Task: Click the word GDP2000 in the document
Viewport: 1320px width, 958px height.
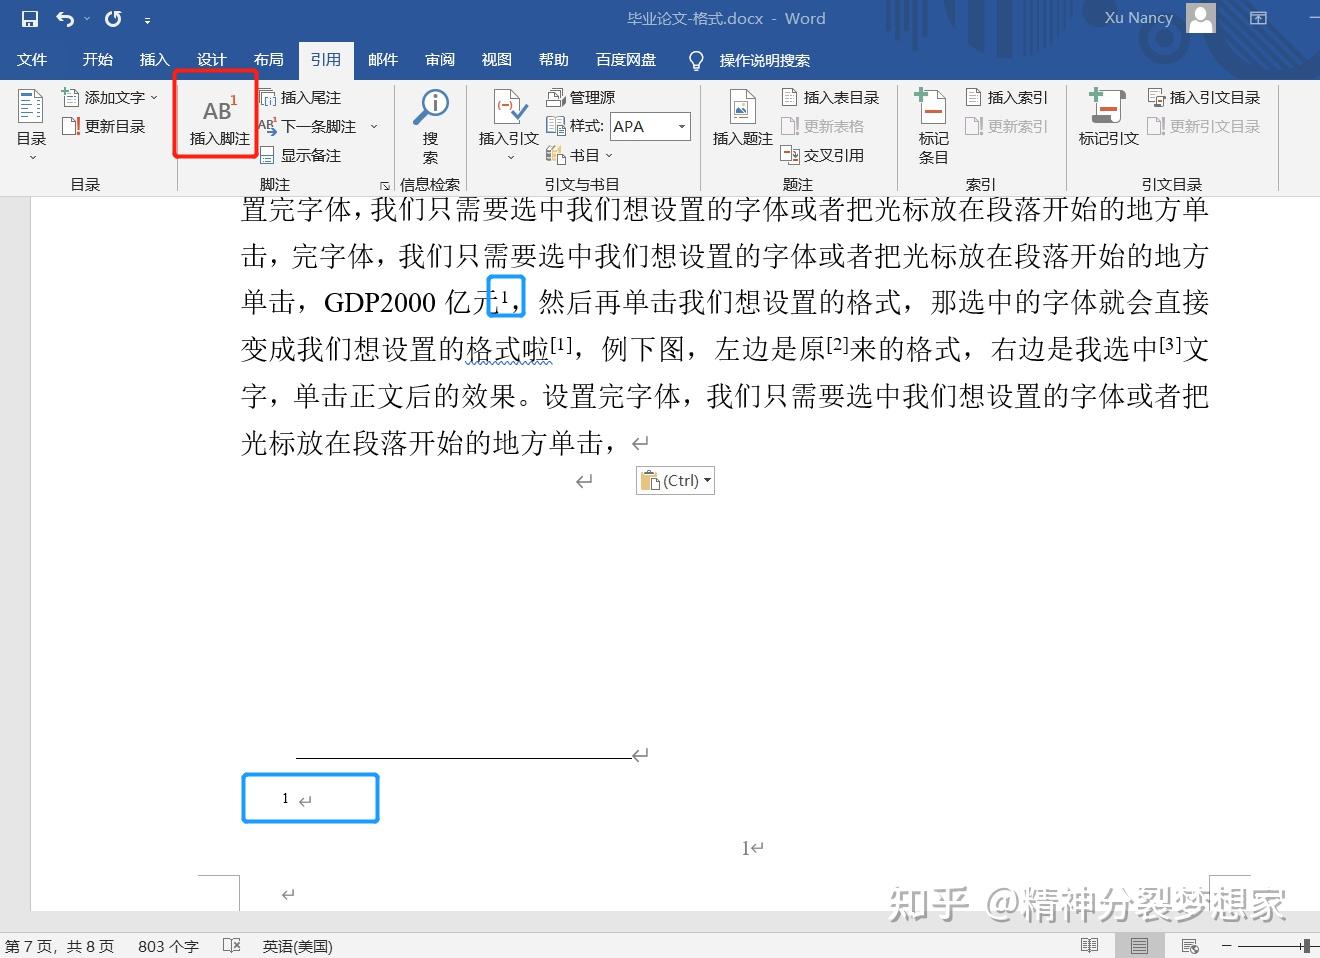Action: 381,302
